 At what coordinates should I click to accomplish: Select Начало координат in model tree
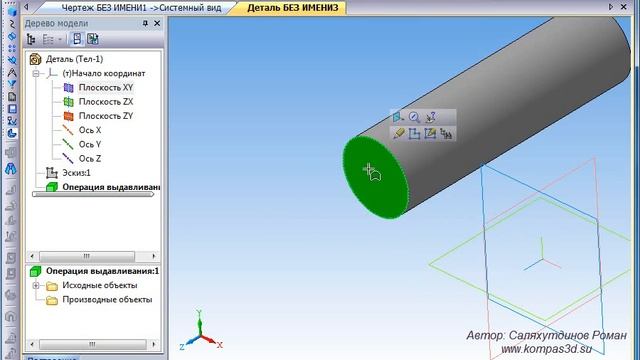[104, 73]
